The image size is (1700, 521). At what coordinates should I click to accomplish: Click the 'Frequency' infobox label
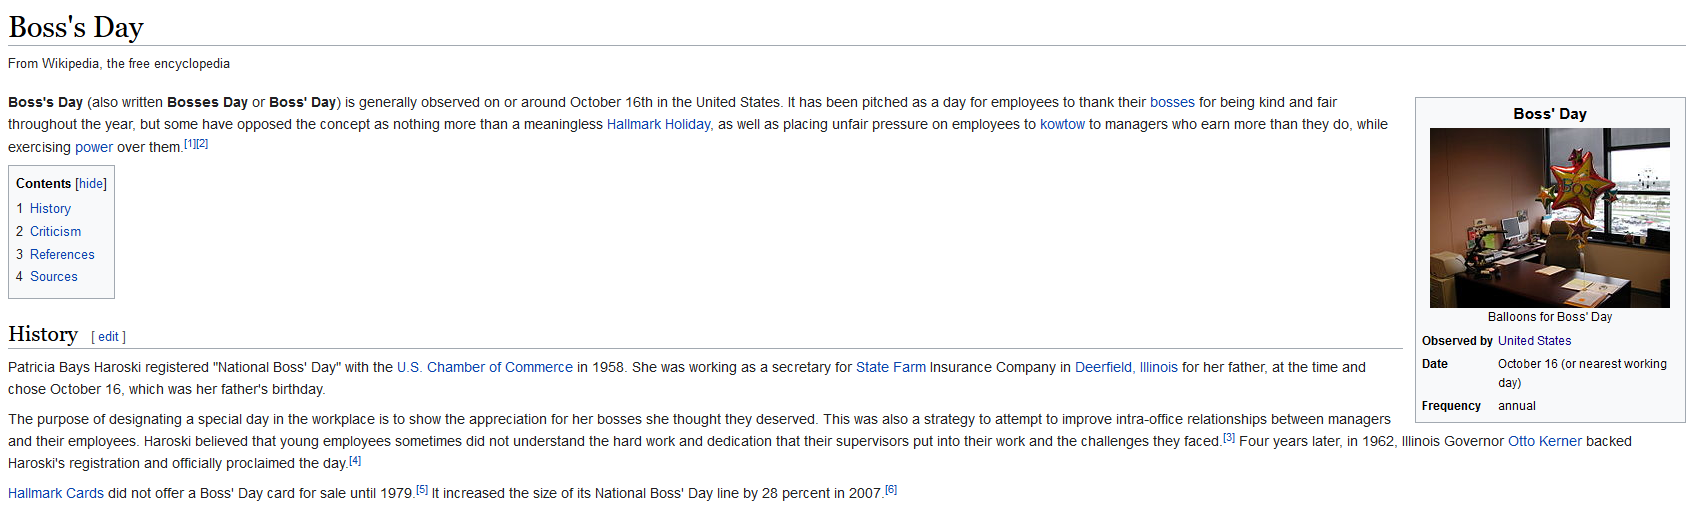tap(1451, 406)
